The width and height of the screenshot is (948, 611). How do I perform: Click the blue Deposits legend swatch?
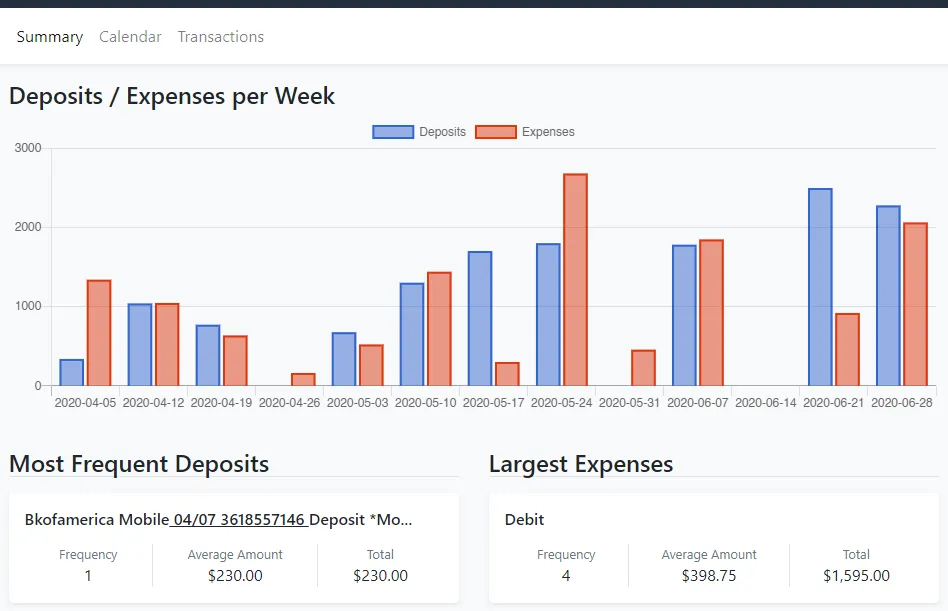coord(393,132)
